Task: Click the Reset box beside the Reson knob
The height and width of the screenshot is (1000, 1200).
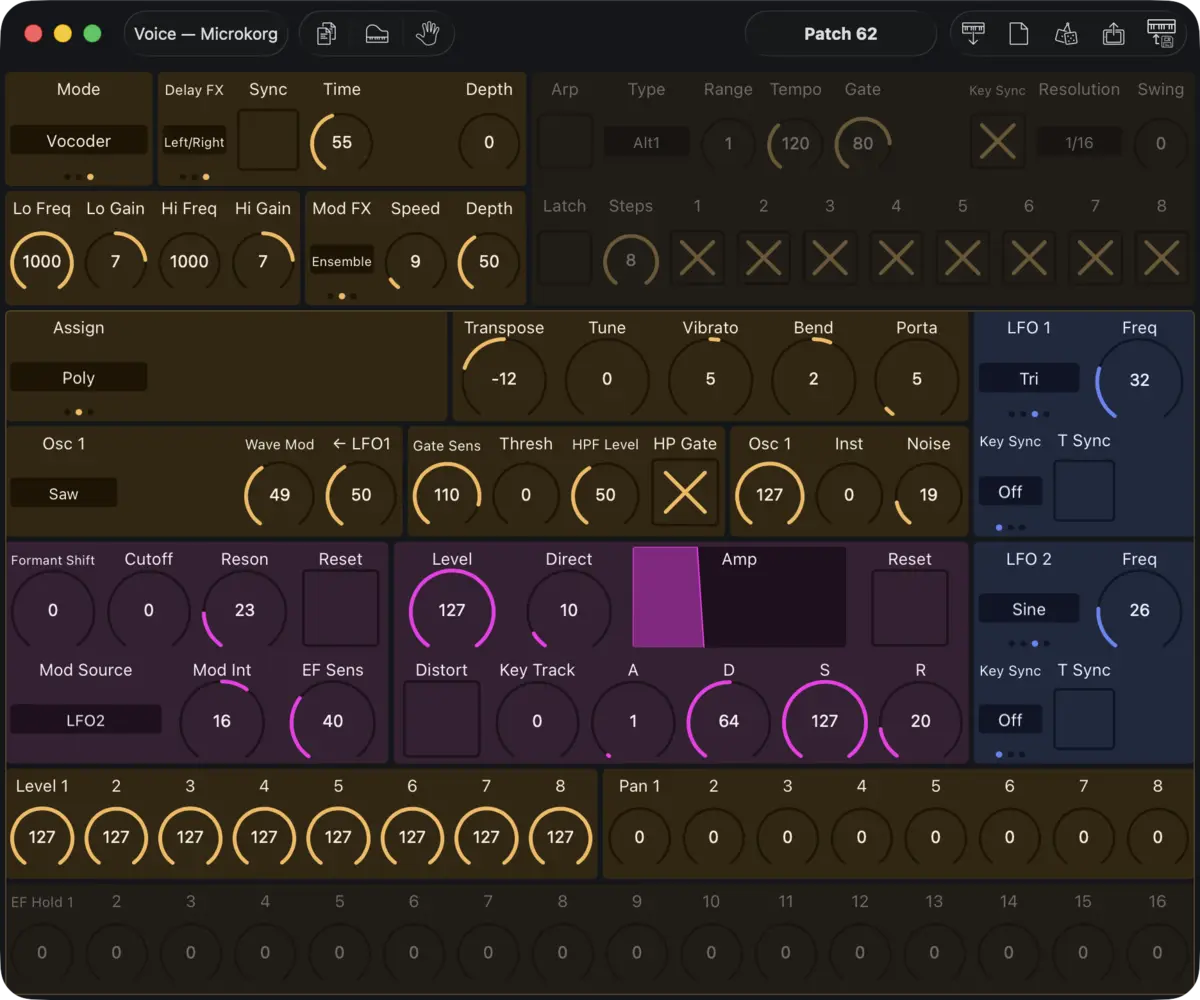Action: pos(341,608)
